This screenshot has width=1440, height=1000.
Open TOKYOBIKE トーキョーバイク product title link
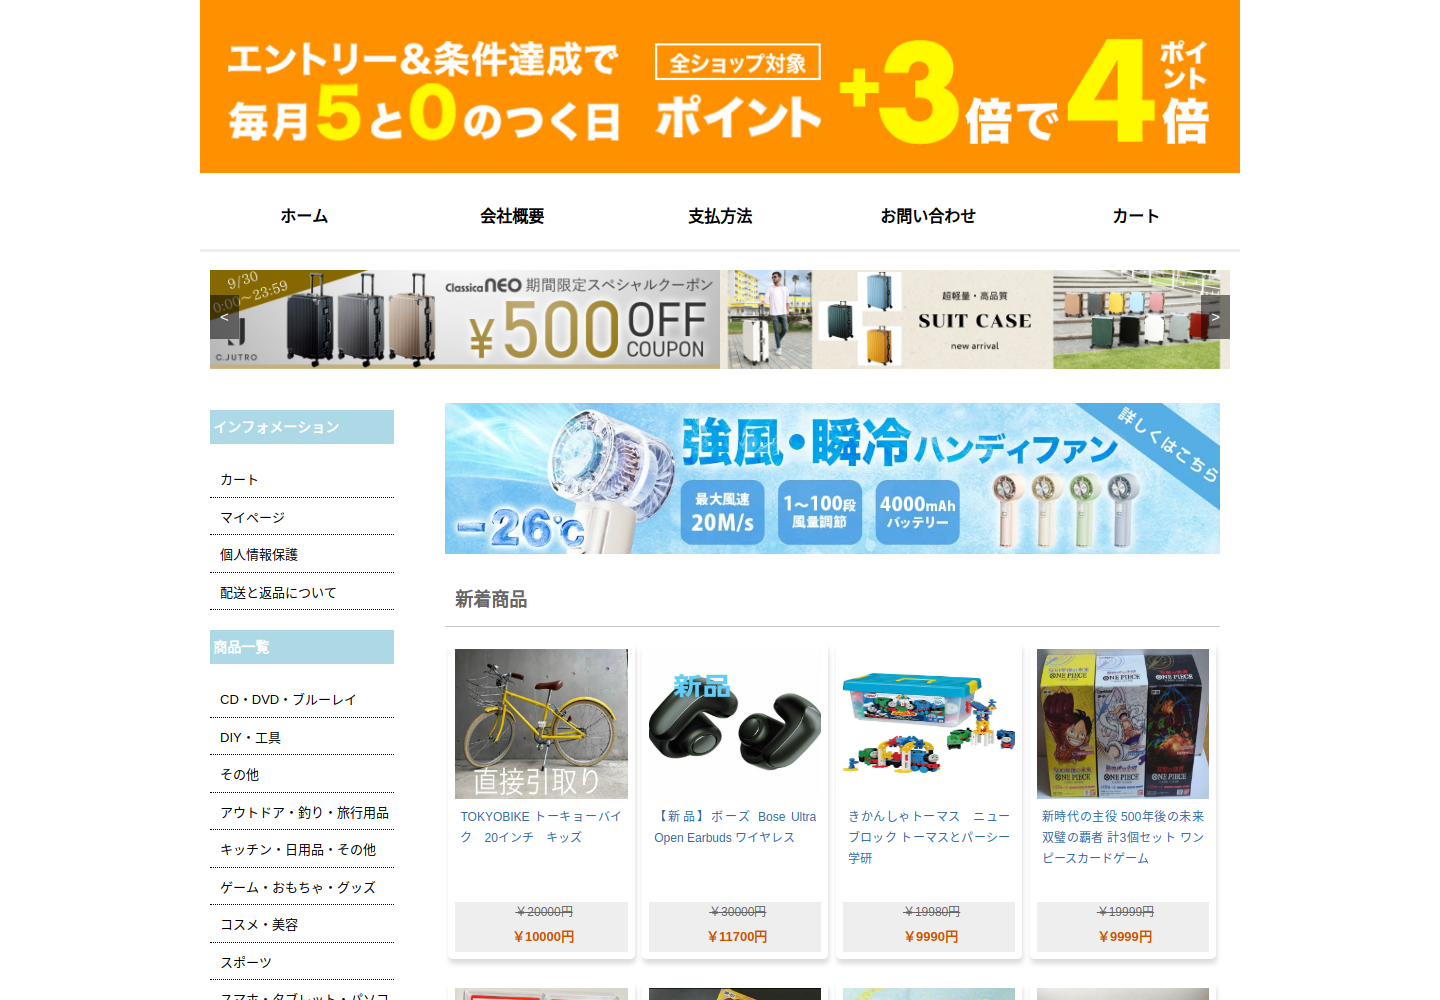pos(541,827)
